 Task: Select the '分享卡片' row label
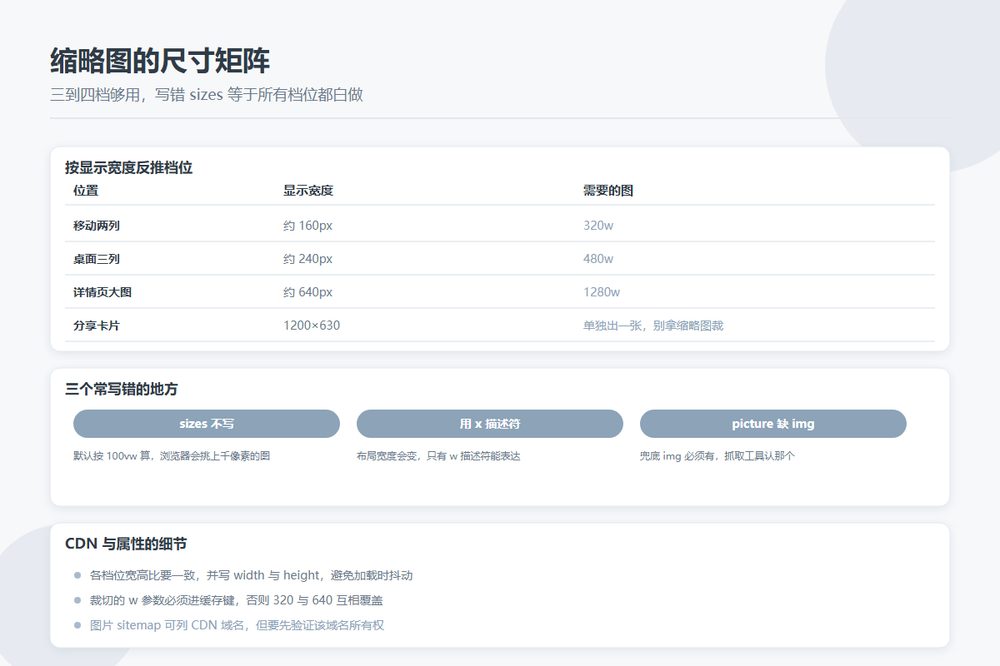pos(96,325)
